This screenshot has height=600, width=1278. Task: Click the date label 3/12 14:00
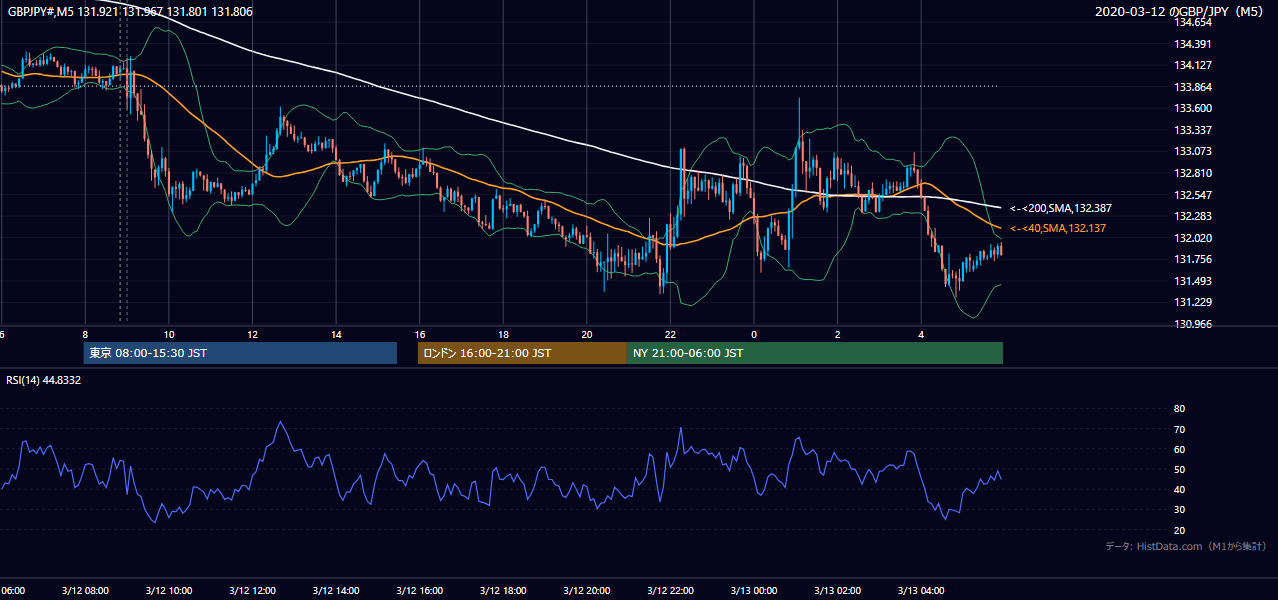(x=336, y=590)
